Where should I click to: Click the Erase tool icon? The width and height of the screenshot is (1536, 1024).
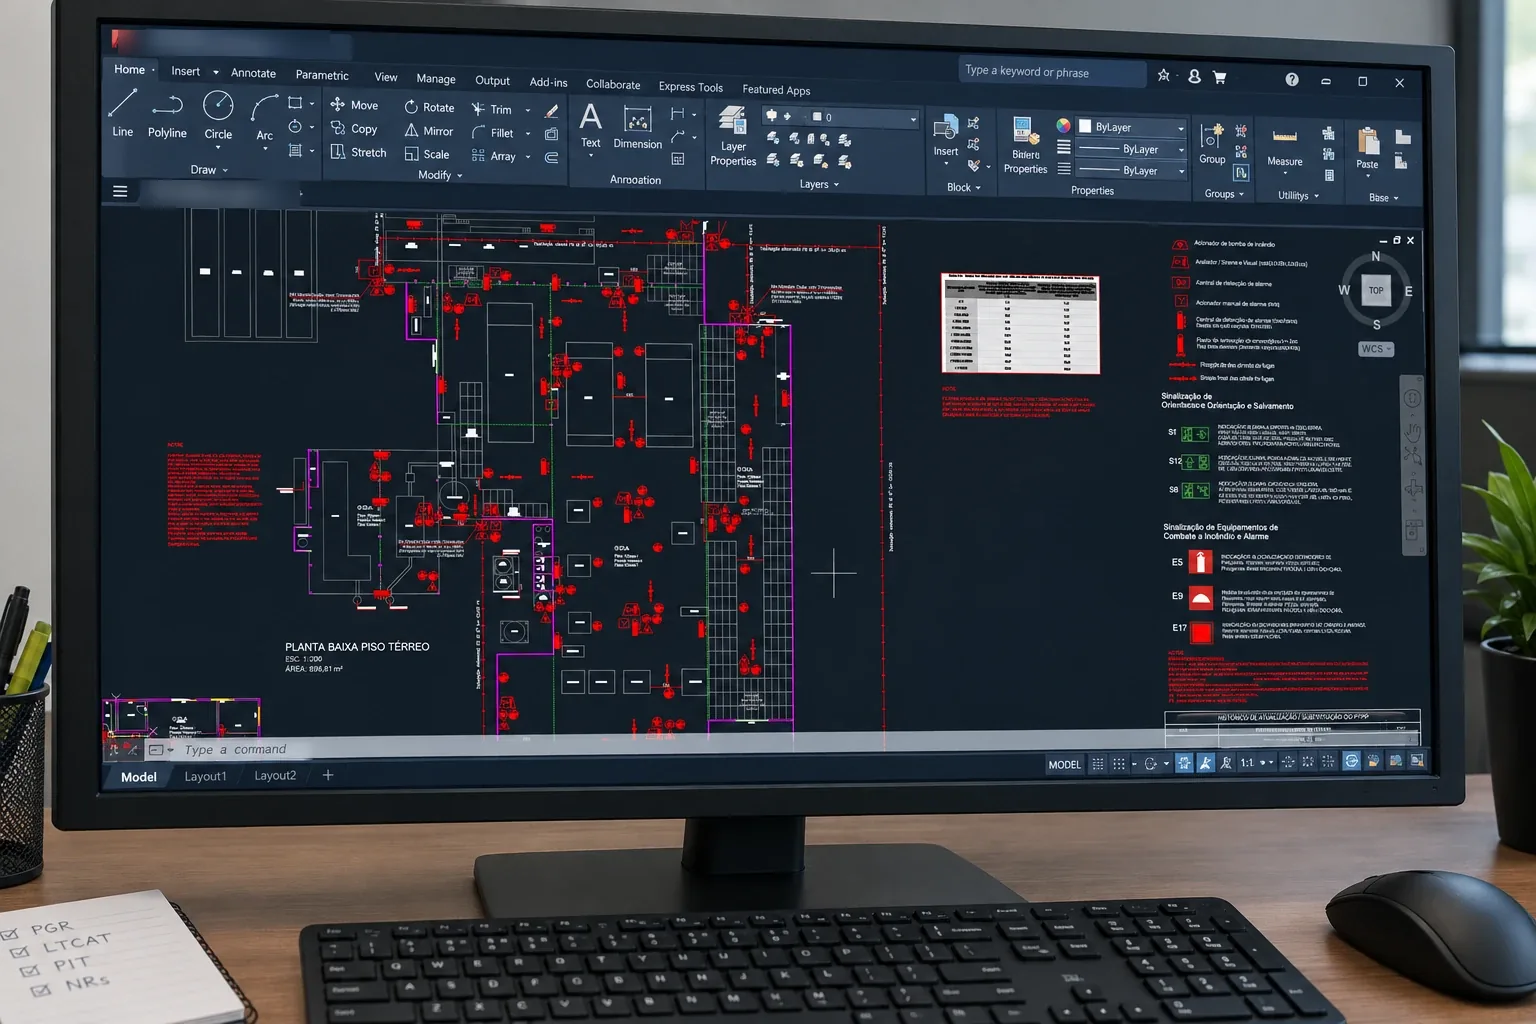pyautogui.click(x=551, y=111)
